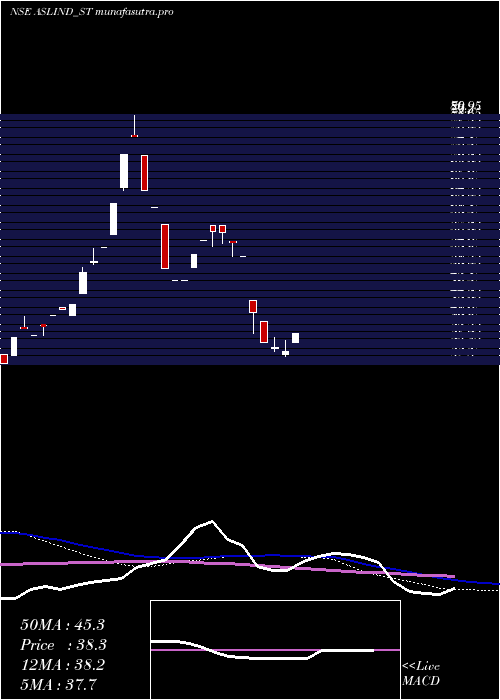Click inside the MACD indicator box
This screenshot has width=500, height=700.
point(275,650)
